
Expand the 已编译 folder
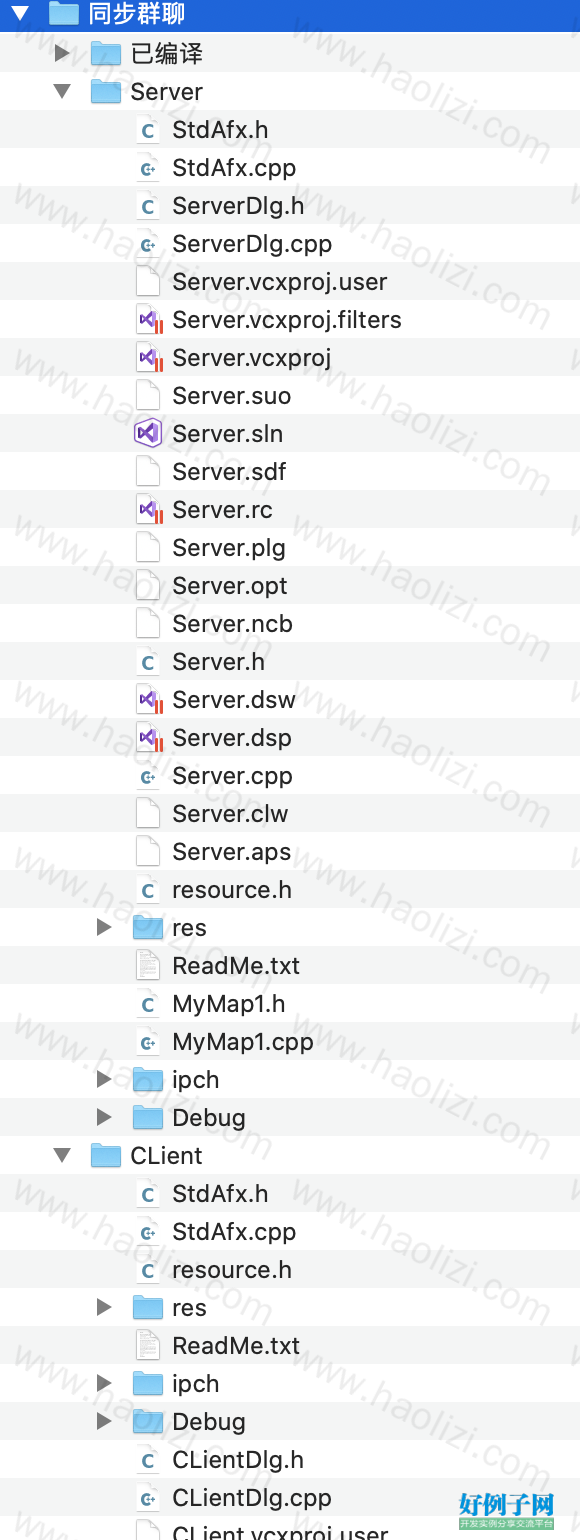(x=62, y=53)
